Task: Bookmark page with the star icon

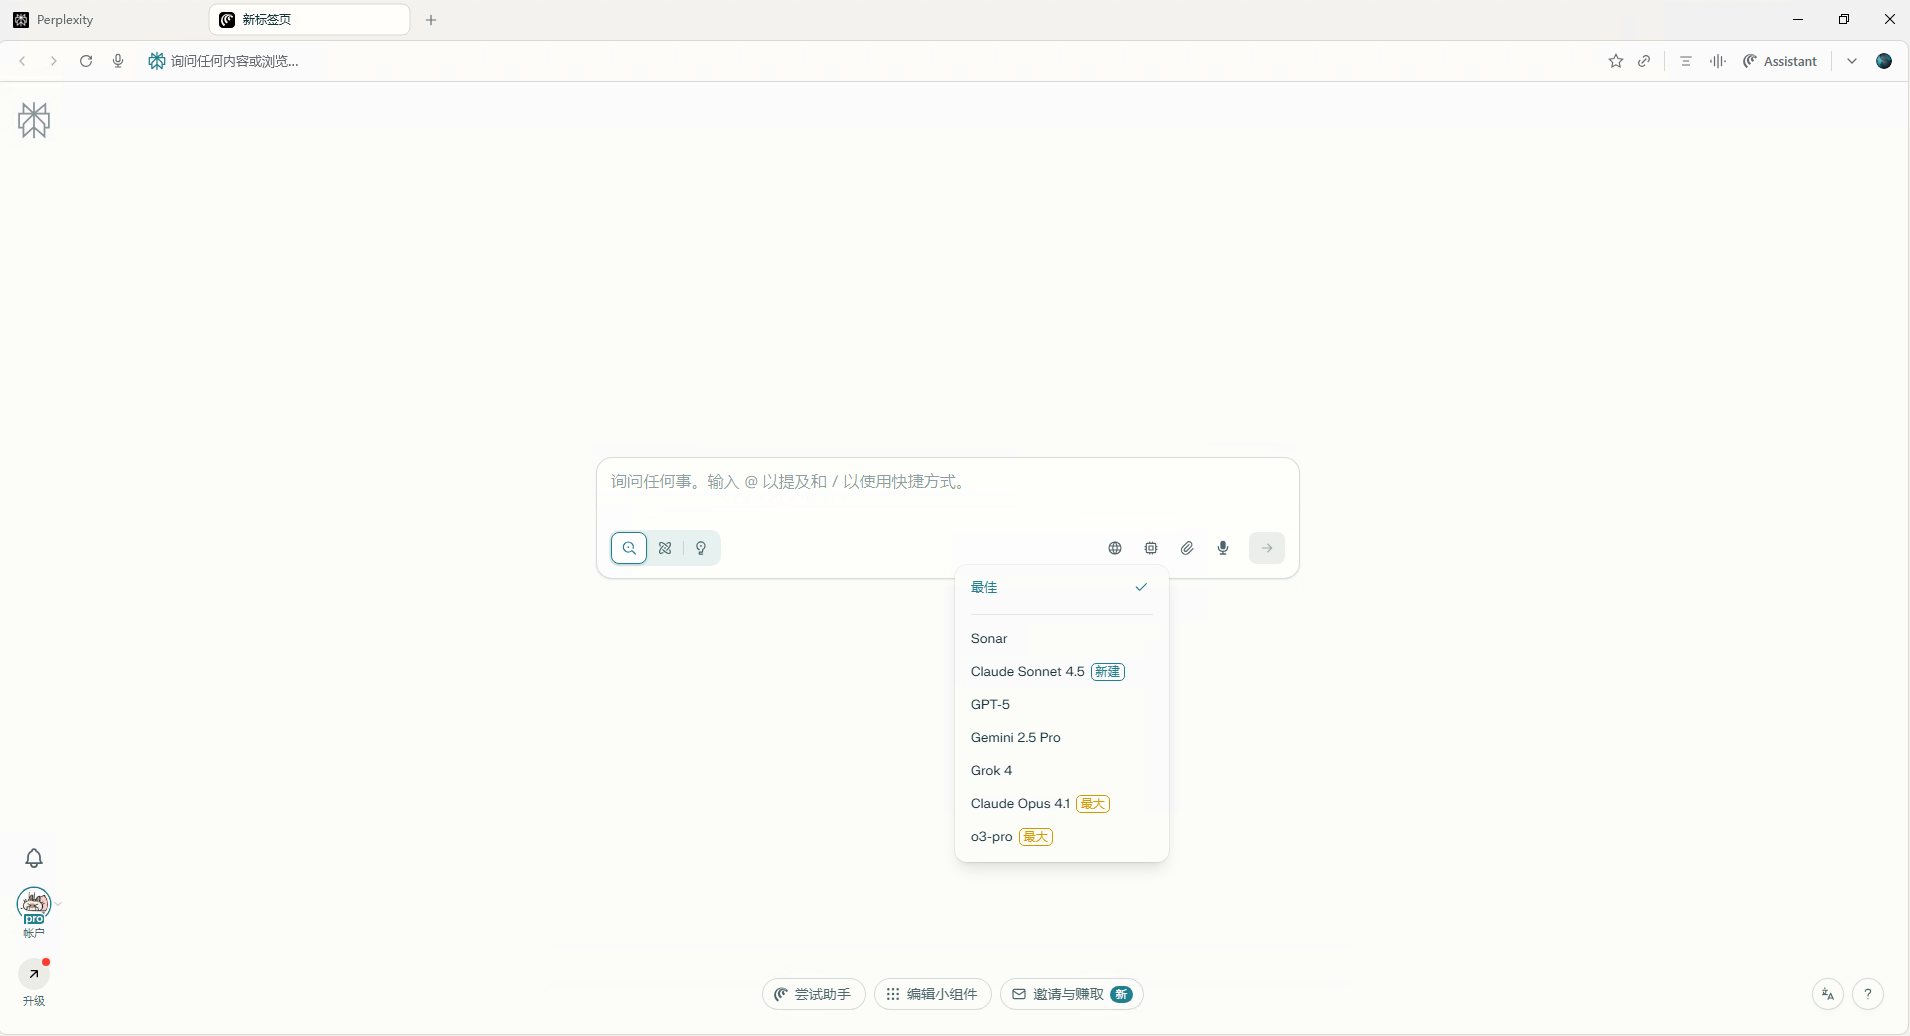Action: [1616, 61]
